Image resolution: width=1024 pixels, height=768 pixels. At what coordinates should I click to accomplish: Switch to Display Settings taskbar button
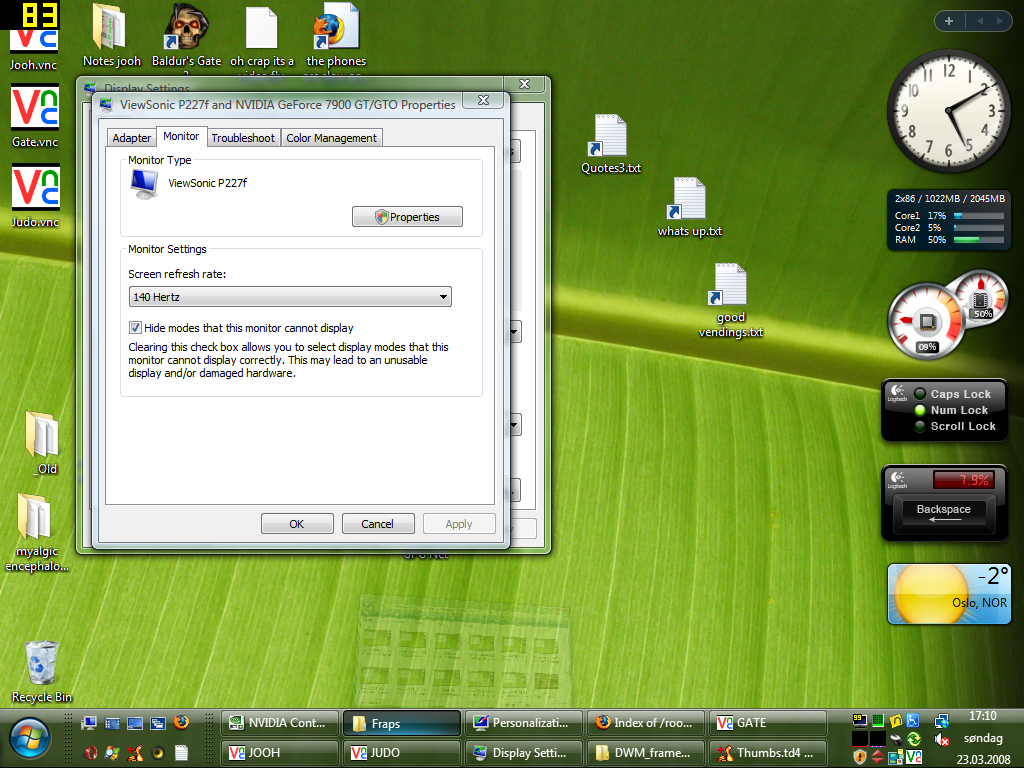(524, 753)
